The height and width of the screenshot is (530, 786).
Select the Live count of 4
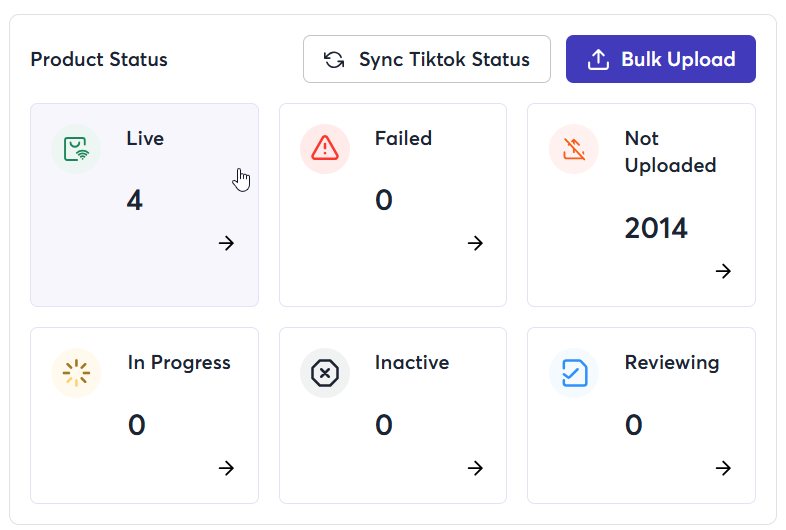[134, 200]
